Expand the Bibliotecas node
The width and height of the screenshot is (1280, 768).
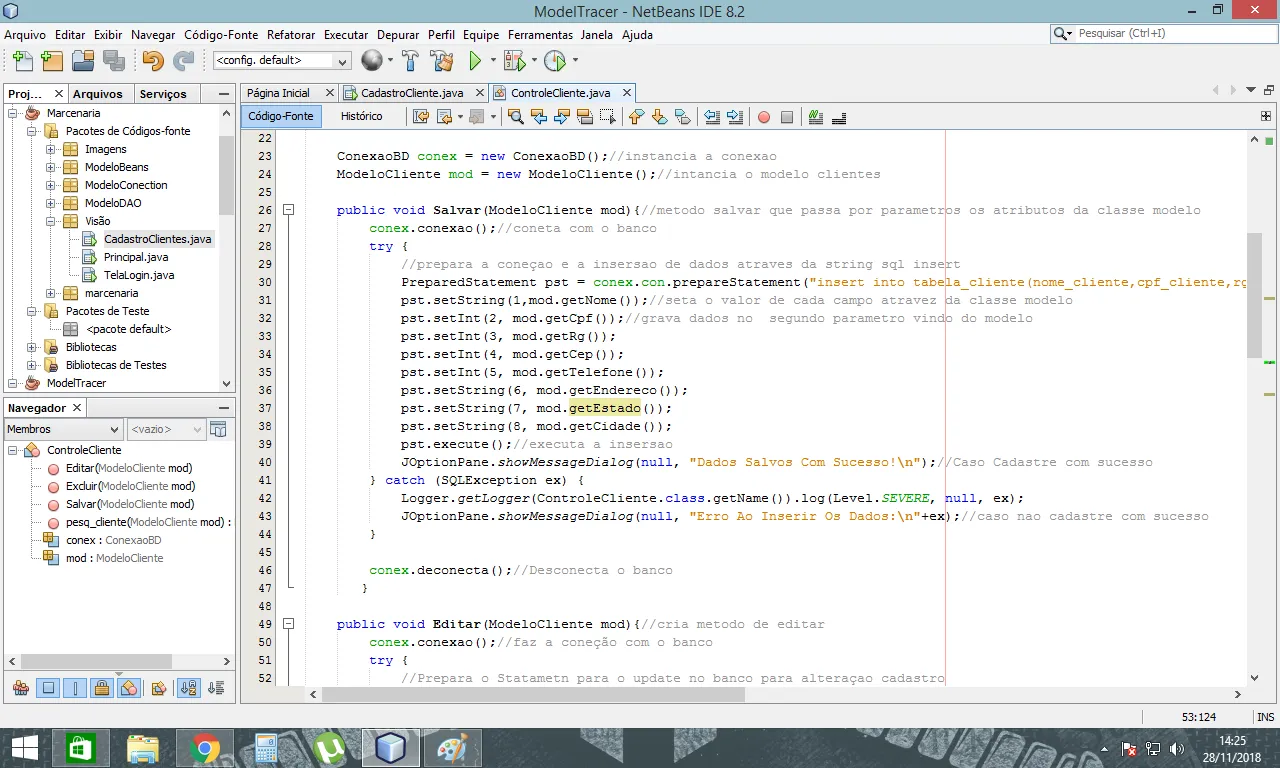32,347
